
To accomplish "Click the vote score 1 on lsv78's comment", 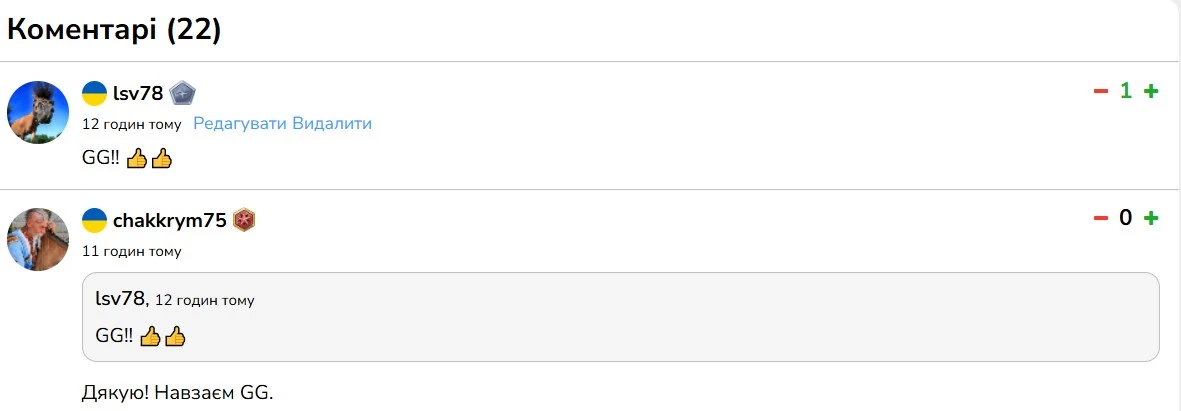I will (x=1126, y=92).
